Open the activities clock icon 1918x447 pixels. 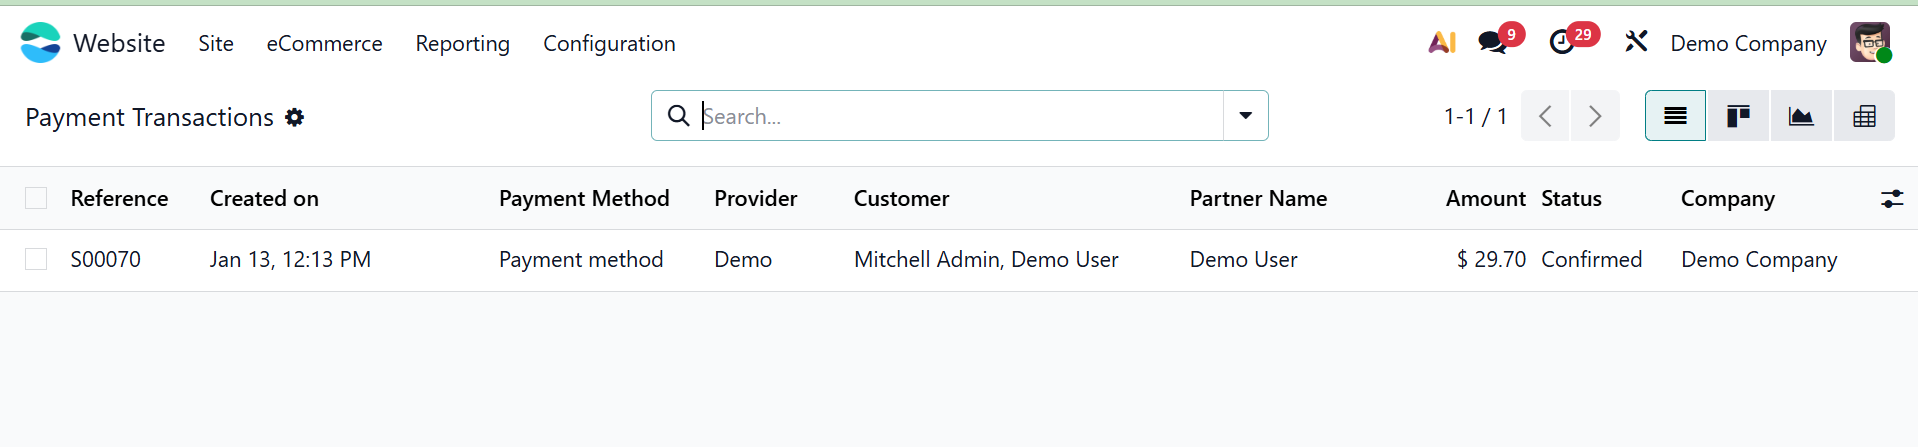(1561, 42)
